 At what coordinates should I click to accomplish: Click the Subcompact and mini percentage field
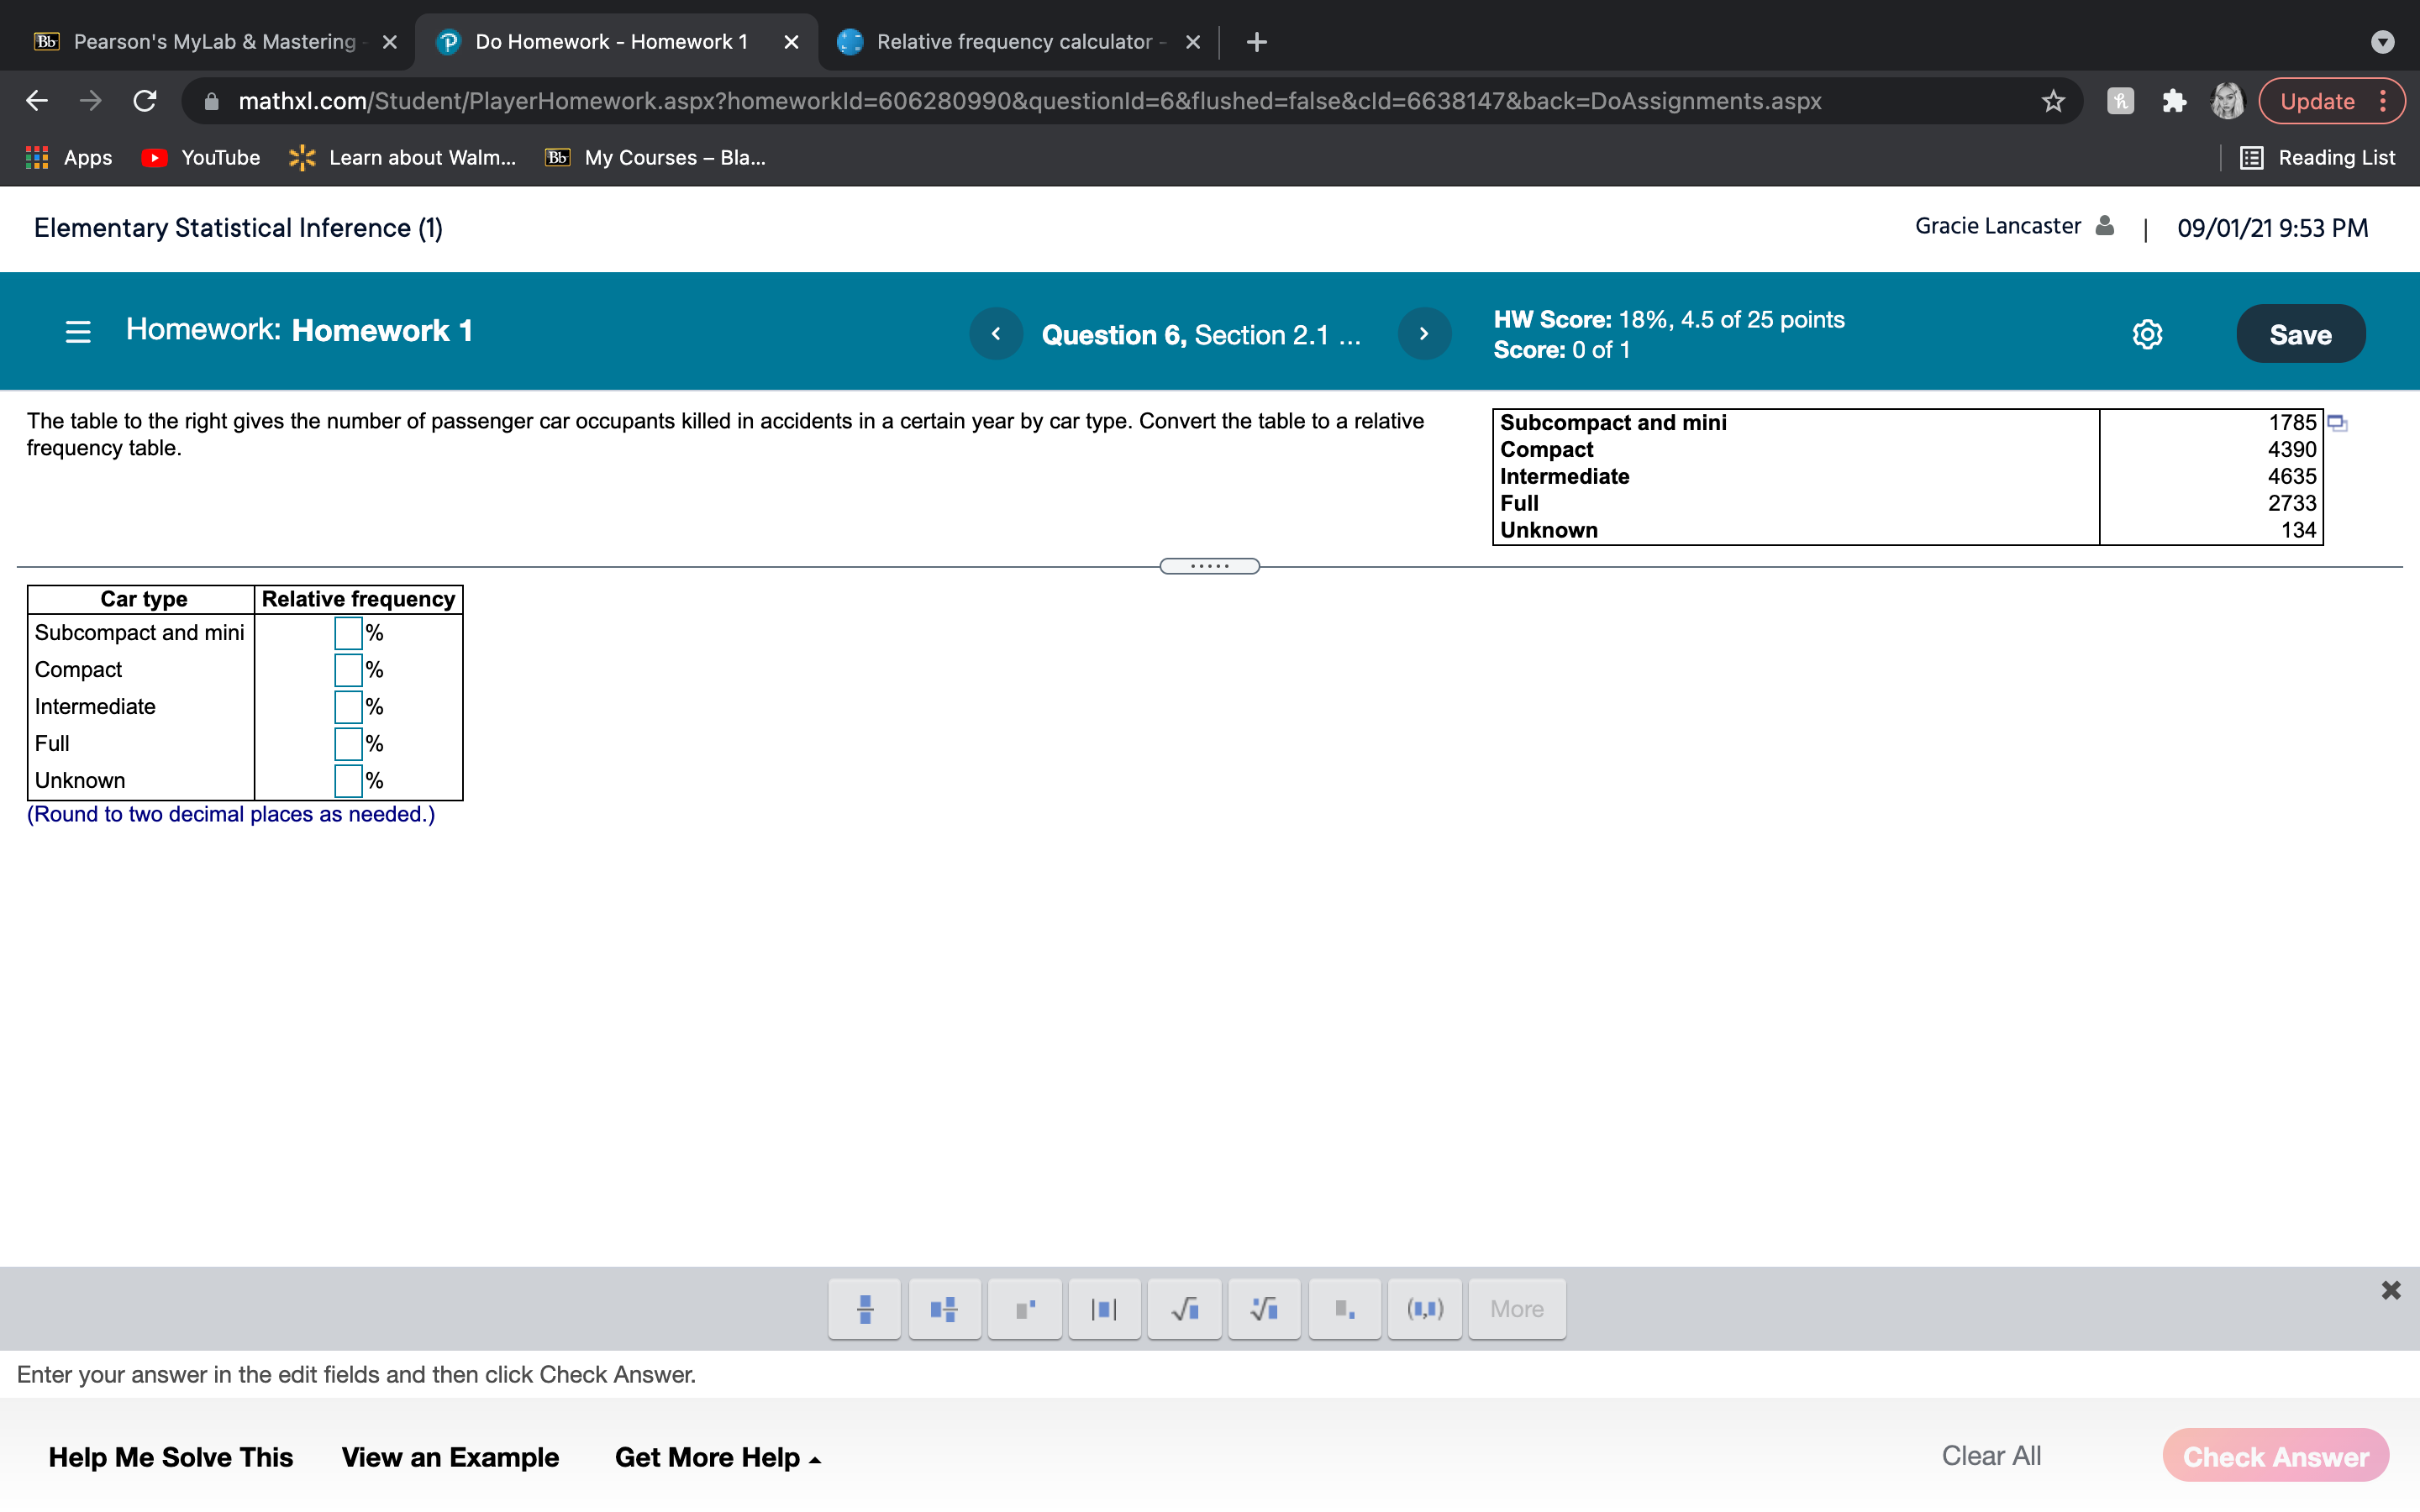pos(348,633)
